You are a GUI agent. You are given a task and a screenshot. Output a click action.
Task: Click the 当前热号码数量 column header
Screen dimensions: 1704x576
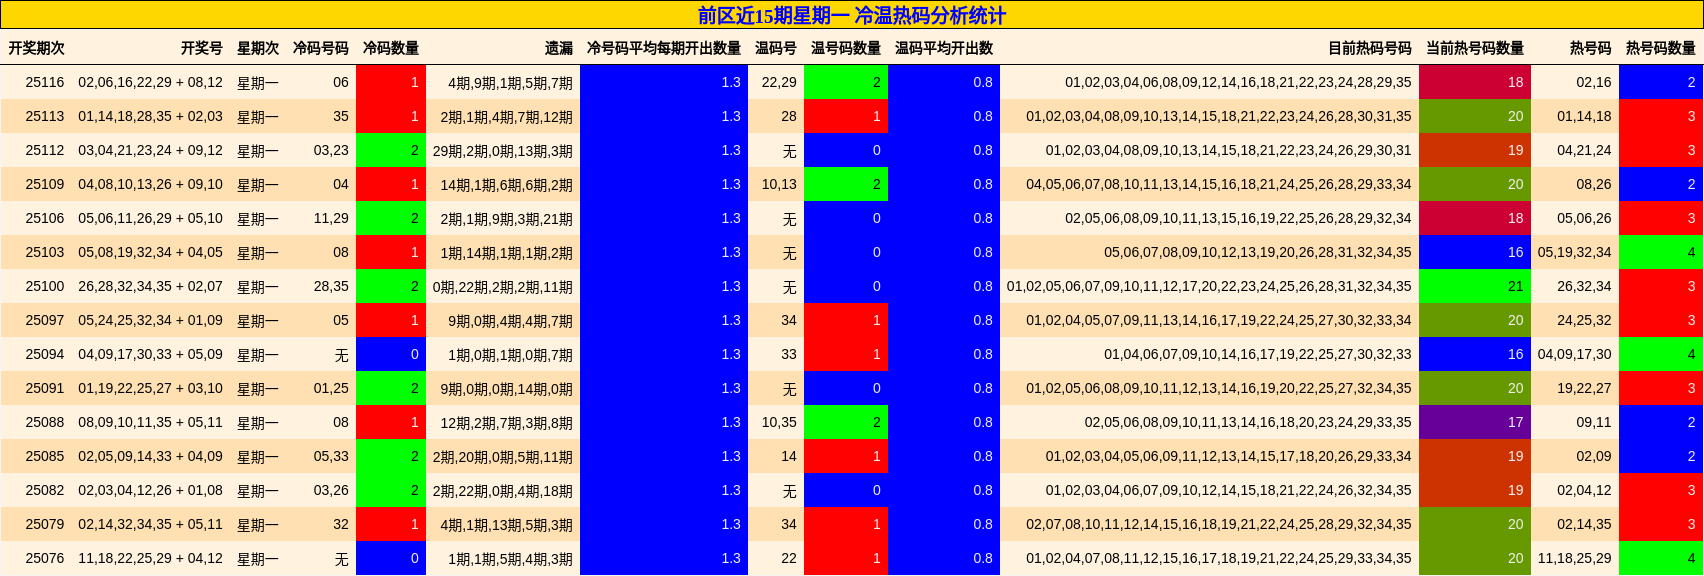click(x=1474, y=48)
